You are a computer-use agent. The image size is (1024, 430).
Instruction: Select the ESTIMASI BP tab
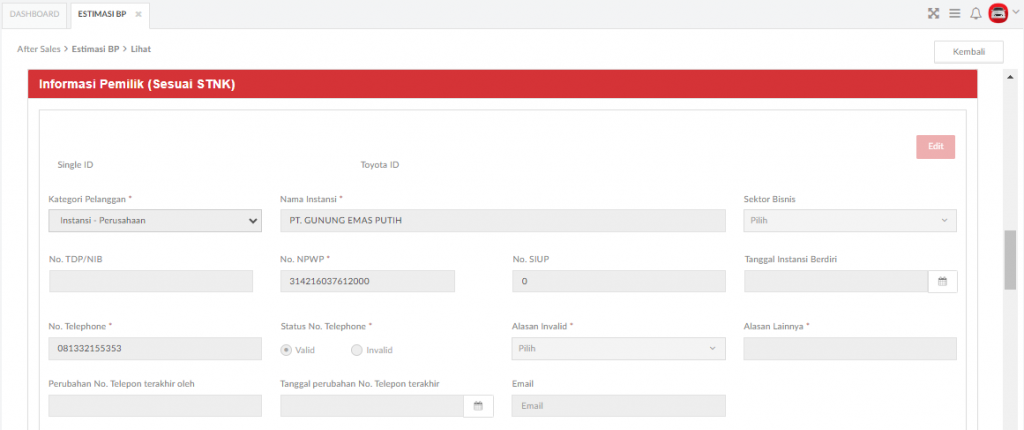coord(103,14)
